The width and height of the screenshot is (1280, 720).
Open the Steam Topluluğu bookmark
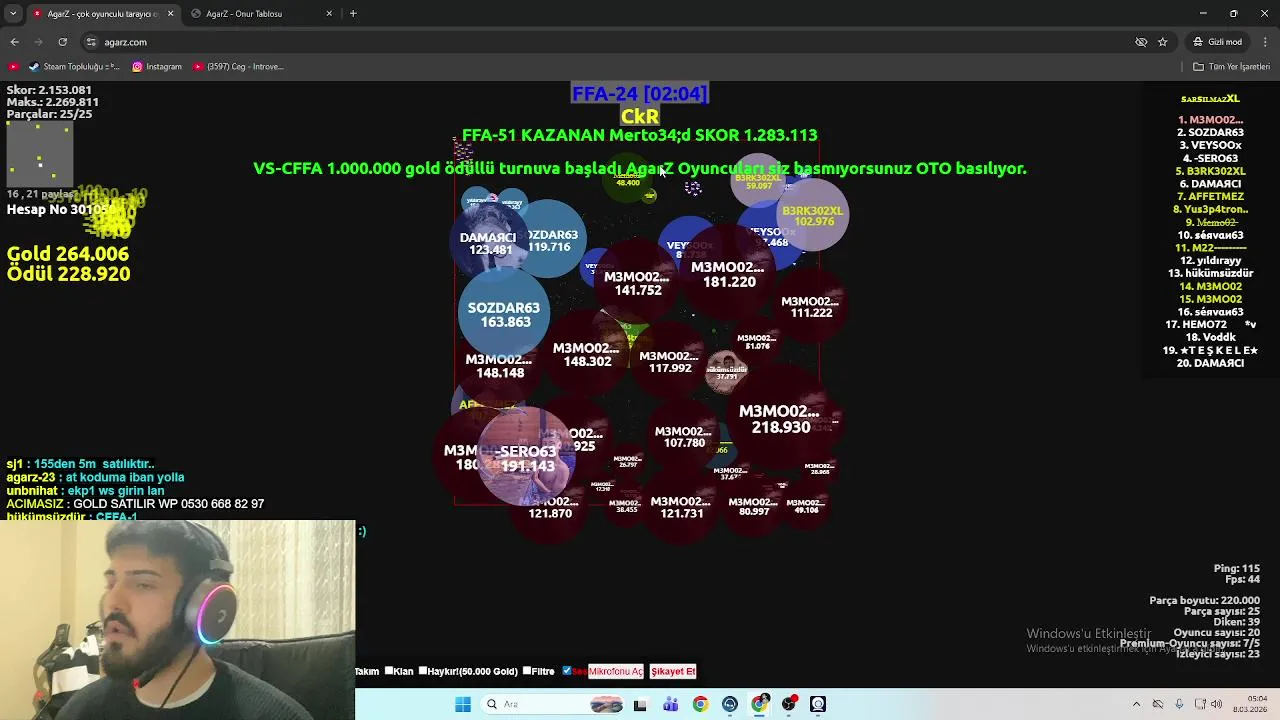74,67
